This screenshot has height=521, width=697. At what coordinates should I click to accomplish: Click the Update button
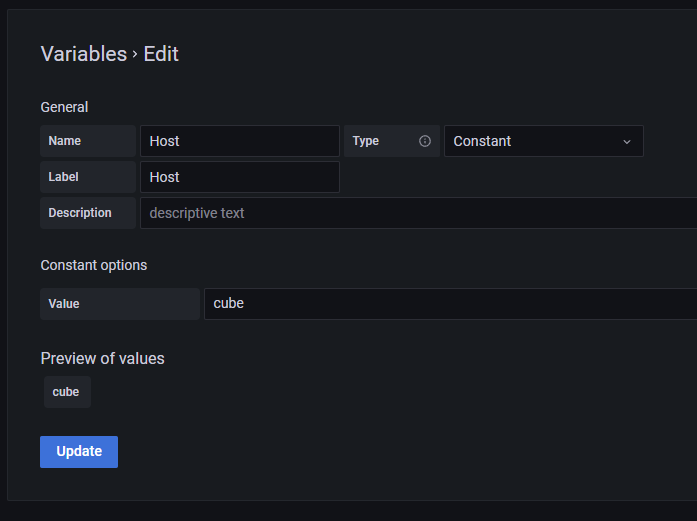(x=79, y=452)
